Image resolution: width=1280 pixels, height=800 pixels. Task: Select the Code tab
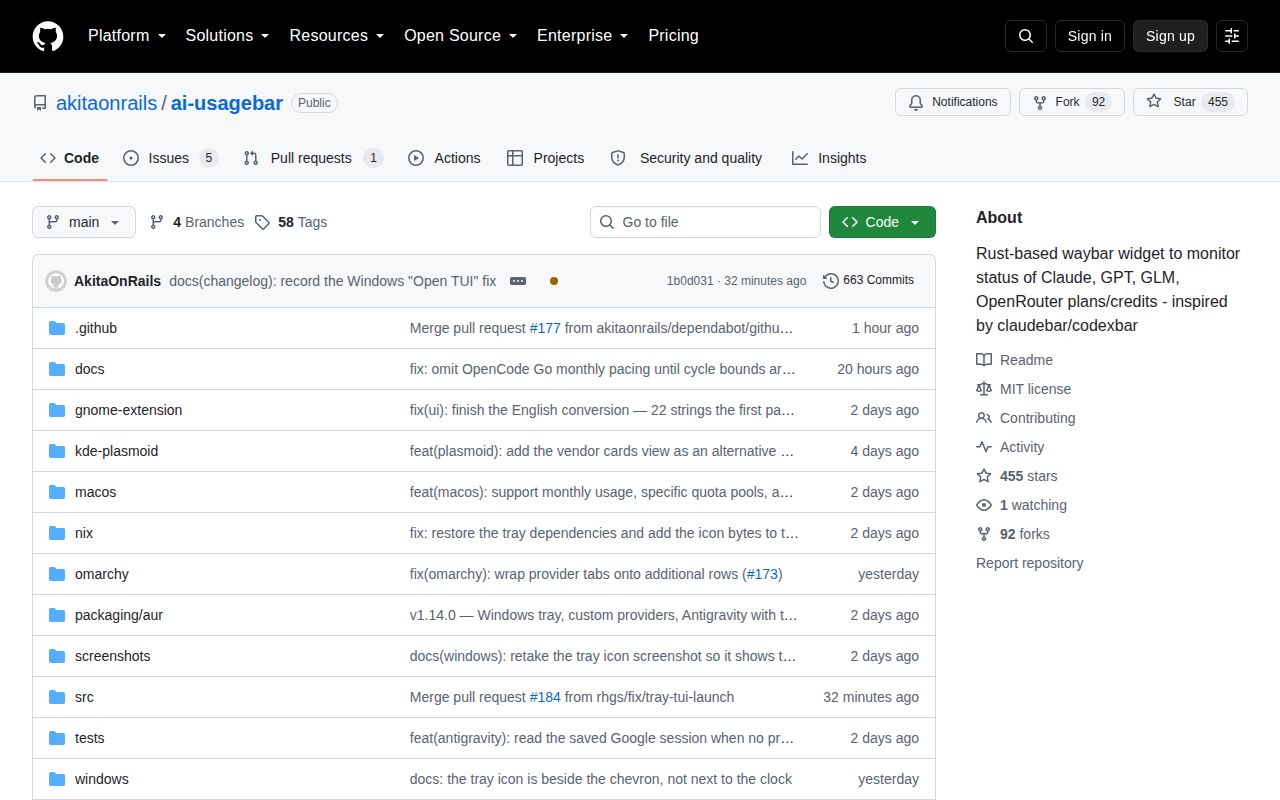(x=70, y=158)
